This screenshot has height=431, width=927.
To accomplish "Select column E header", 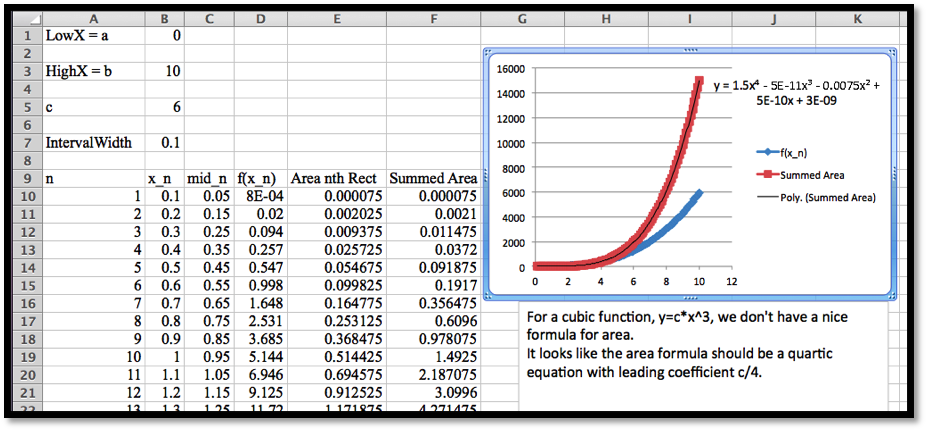I will tap(335, 18).
